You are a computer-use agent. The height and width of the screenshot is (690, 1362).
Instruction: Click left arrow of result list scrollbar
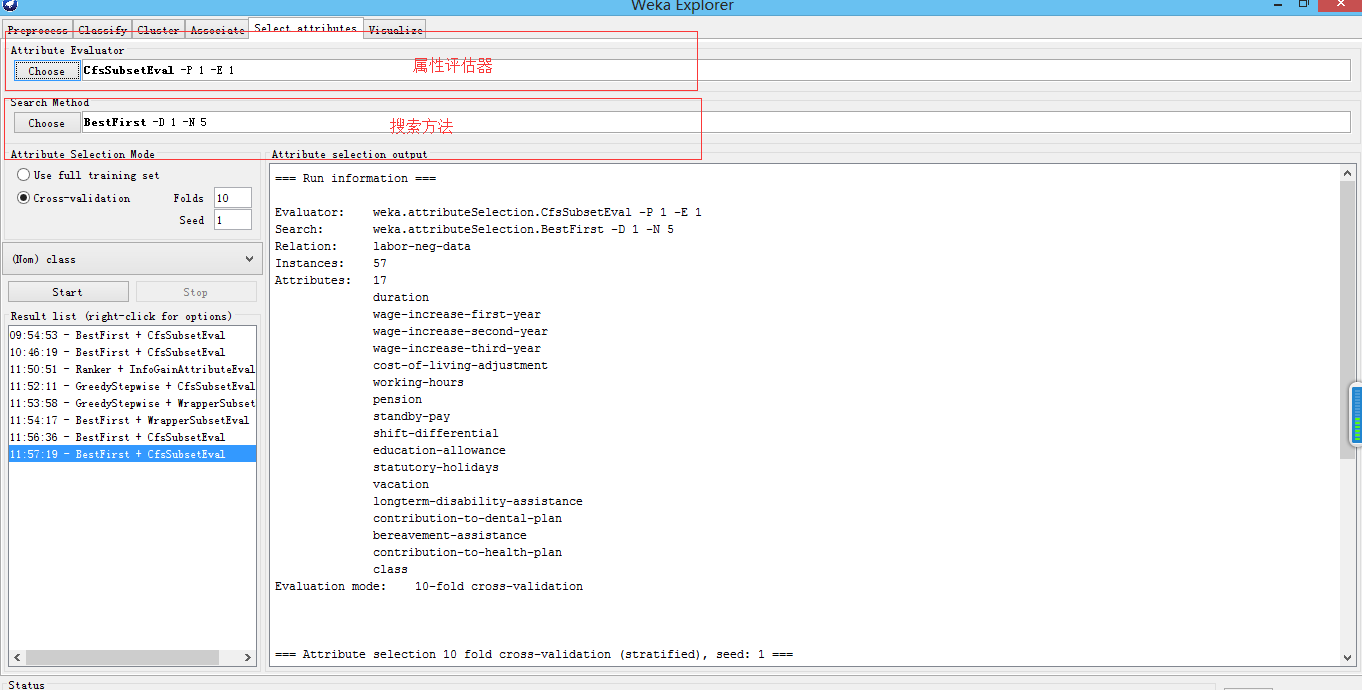[x=17, y=657]
